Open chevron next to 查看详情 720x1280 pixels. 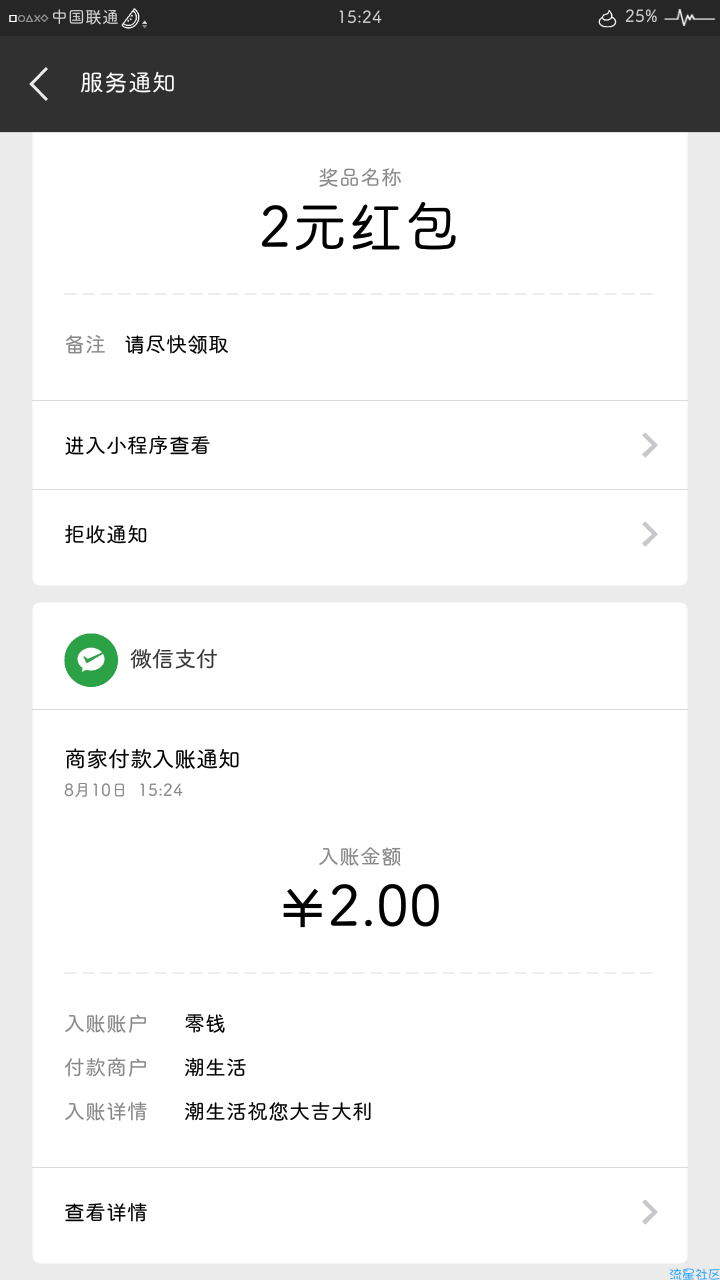click(x=650, y=1212)
